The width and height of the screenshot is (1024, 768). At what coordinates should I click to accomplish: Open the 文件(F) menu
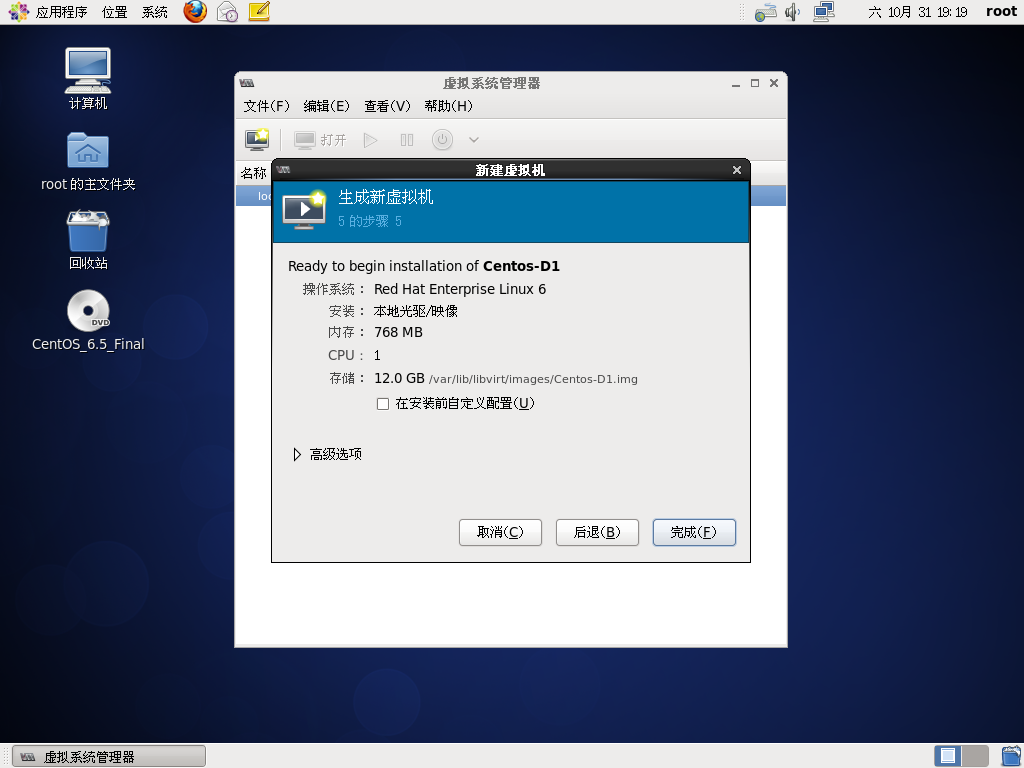coord(266,106)
